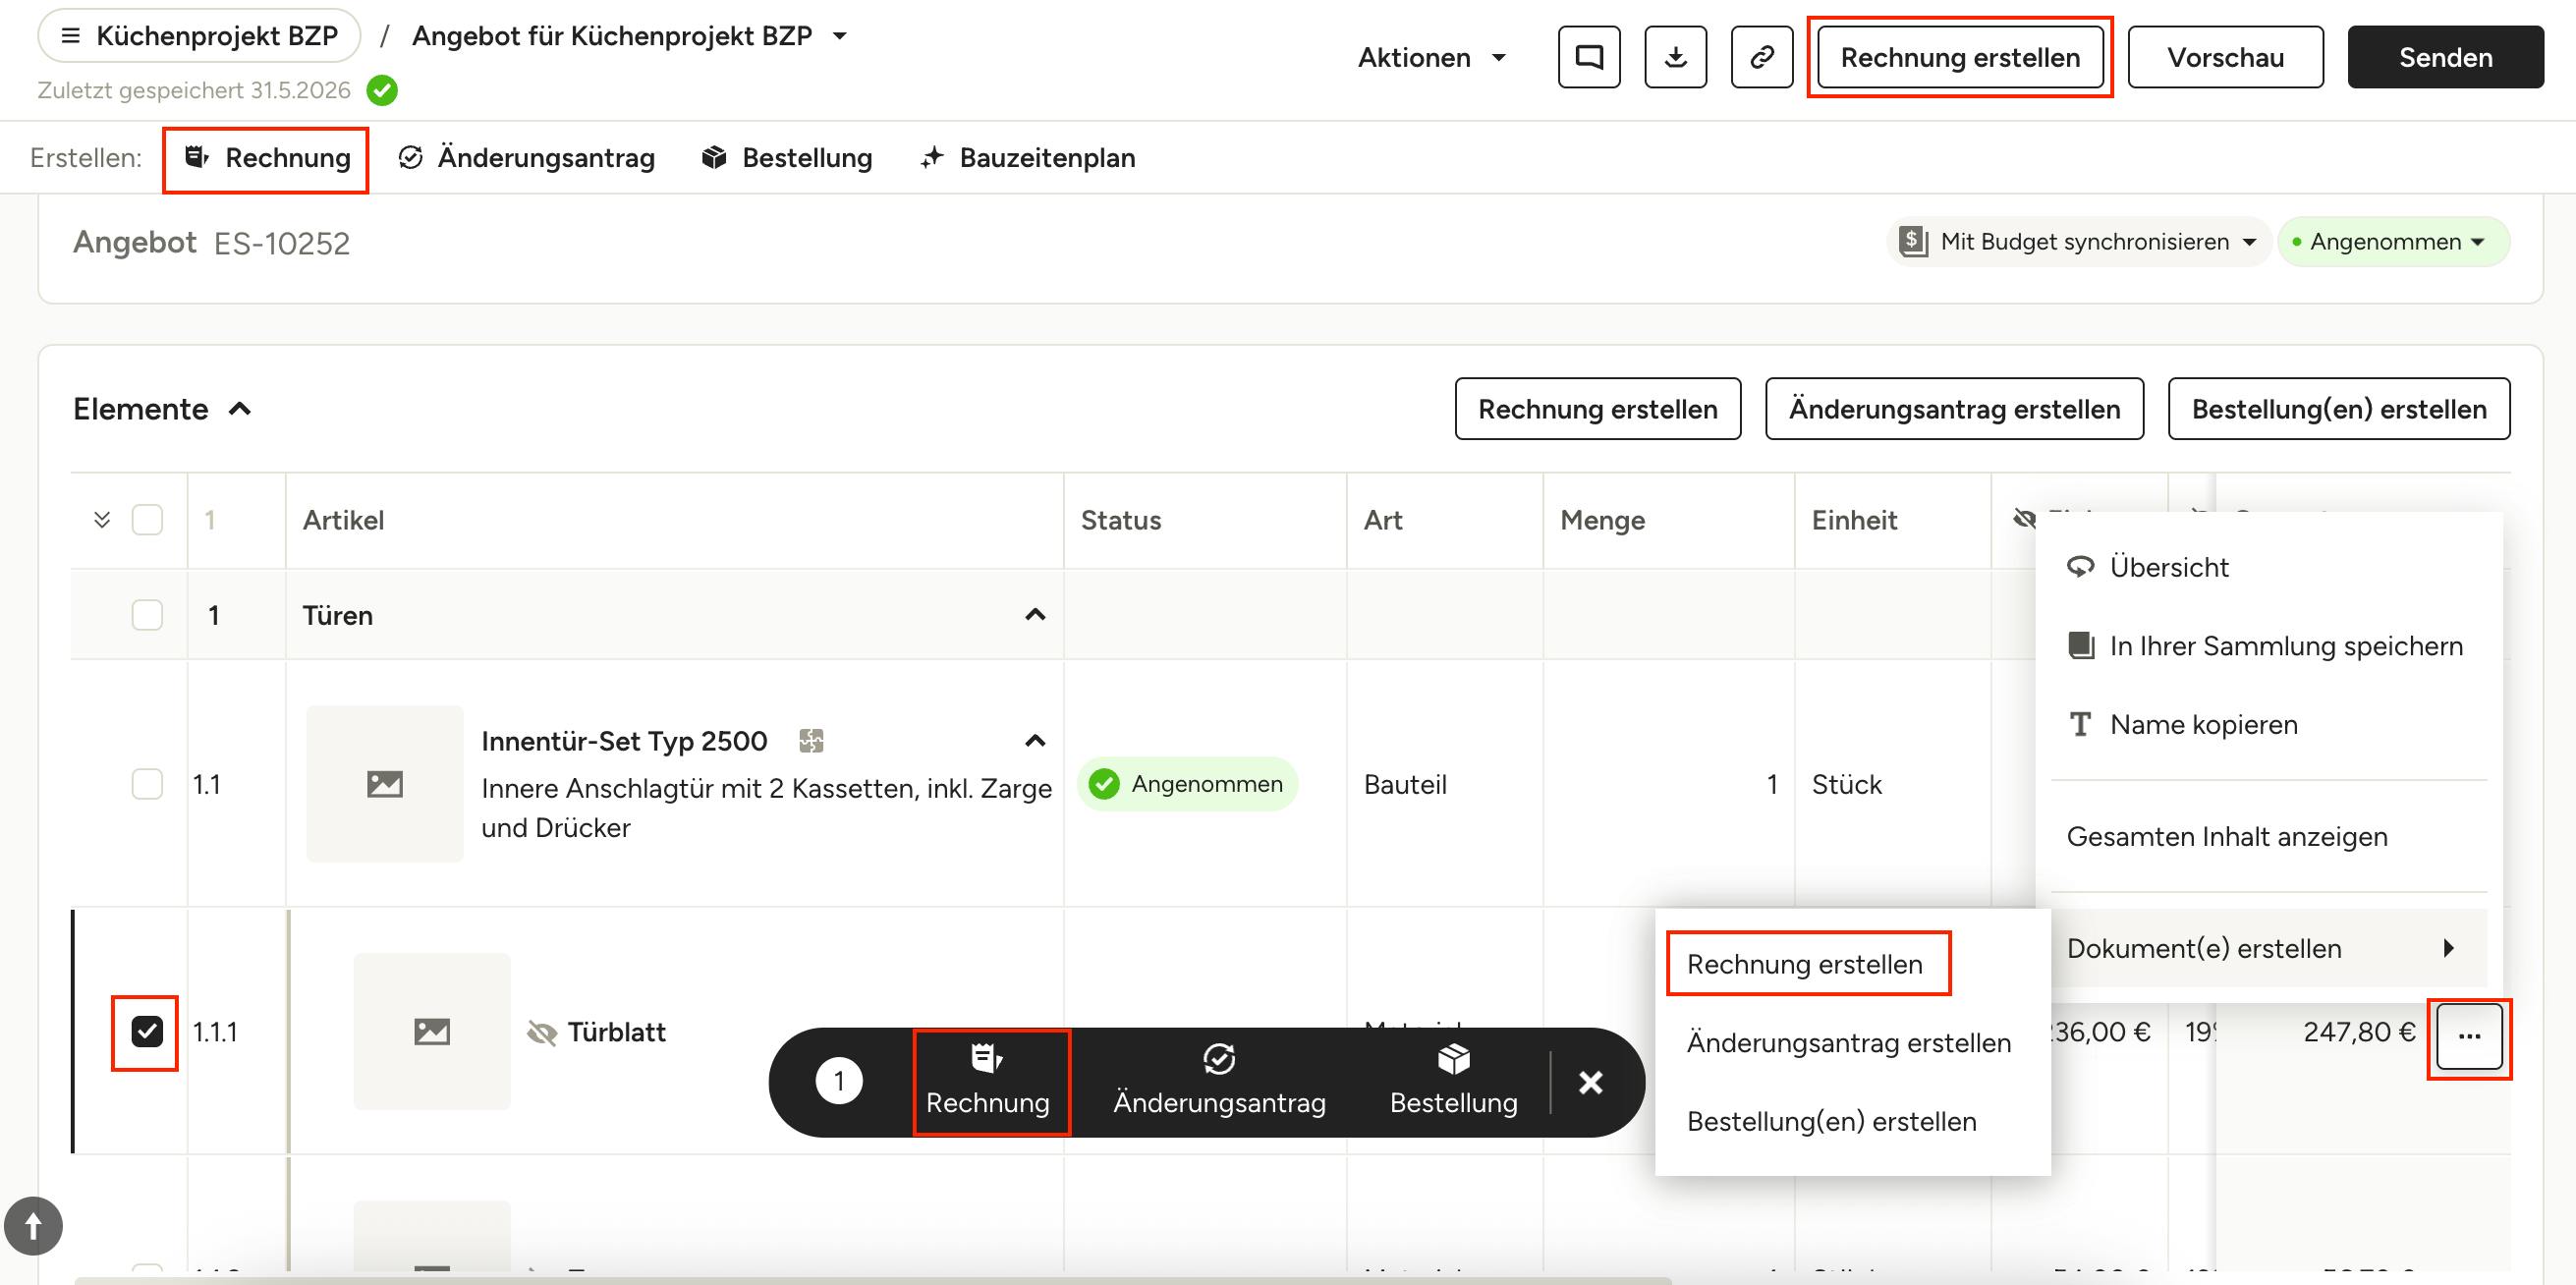Click the Übersicht icon in context menu
The height and width of the screenshot is (1285, 2576).
pos(2081,567)
